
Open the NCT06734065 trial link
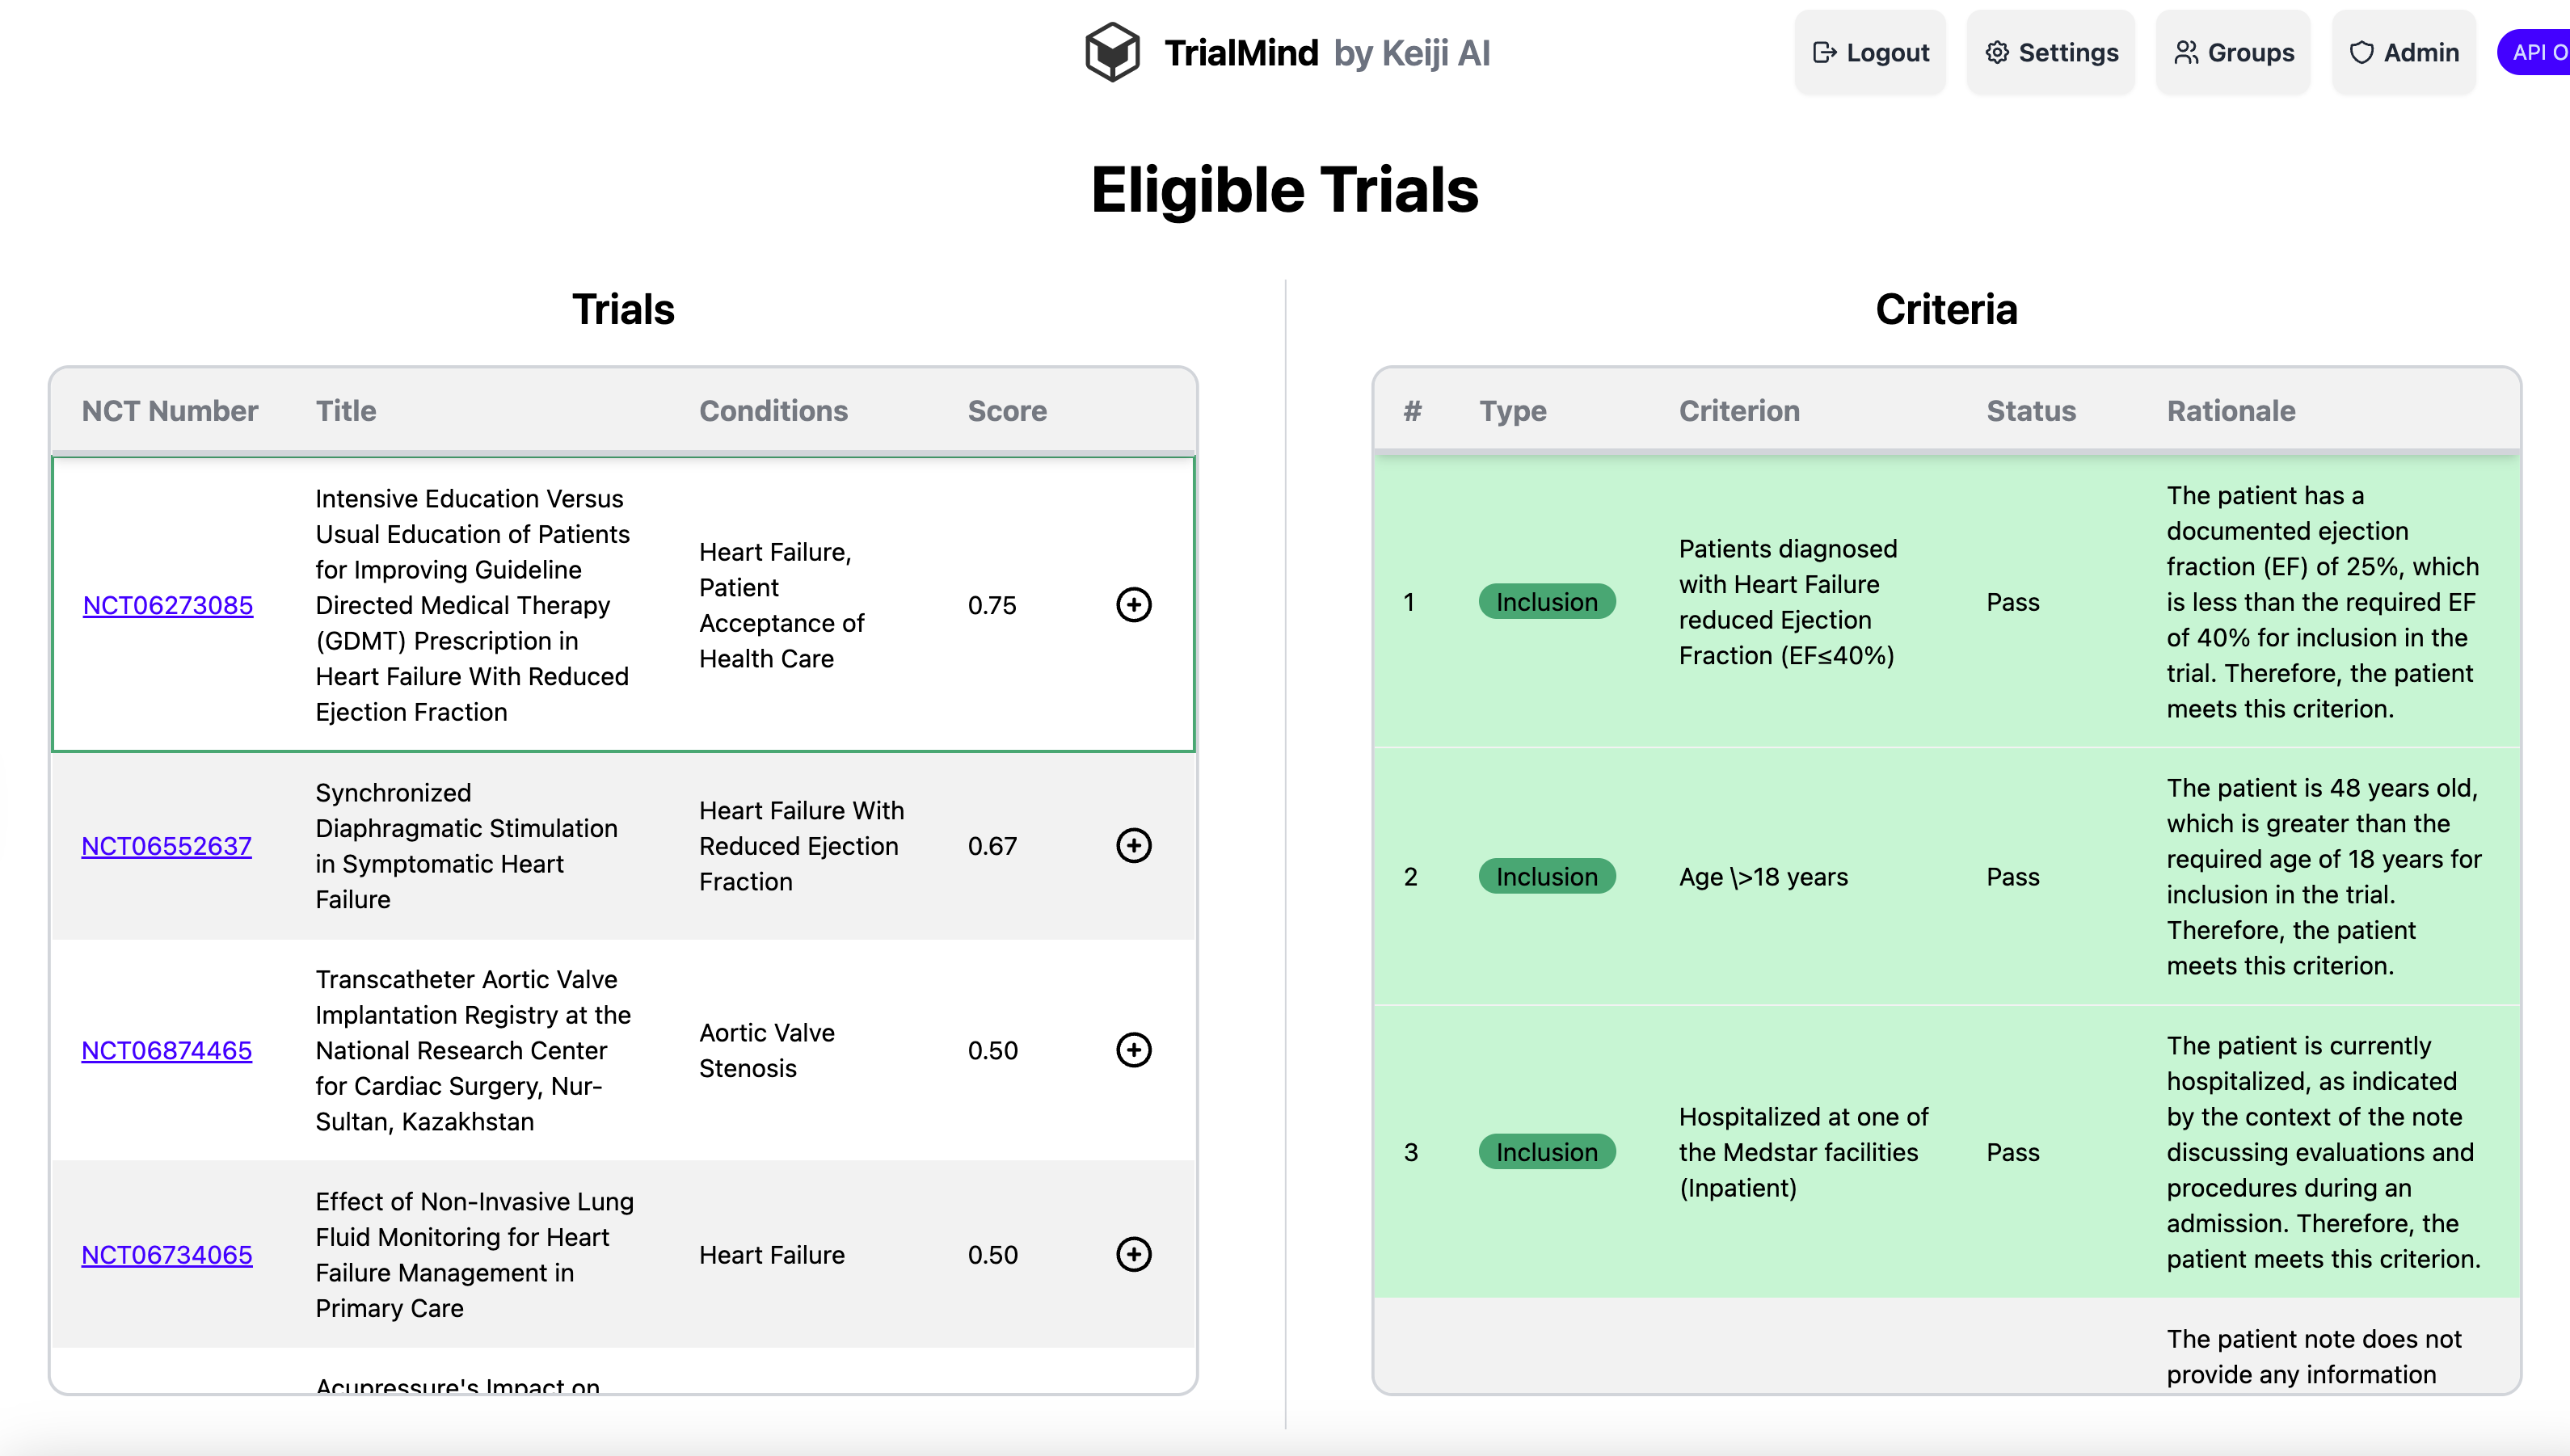point(166,1254)
